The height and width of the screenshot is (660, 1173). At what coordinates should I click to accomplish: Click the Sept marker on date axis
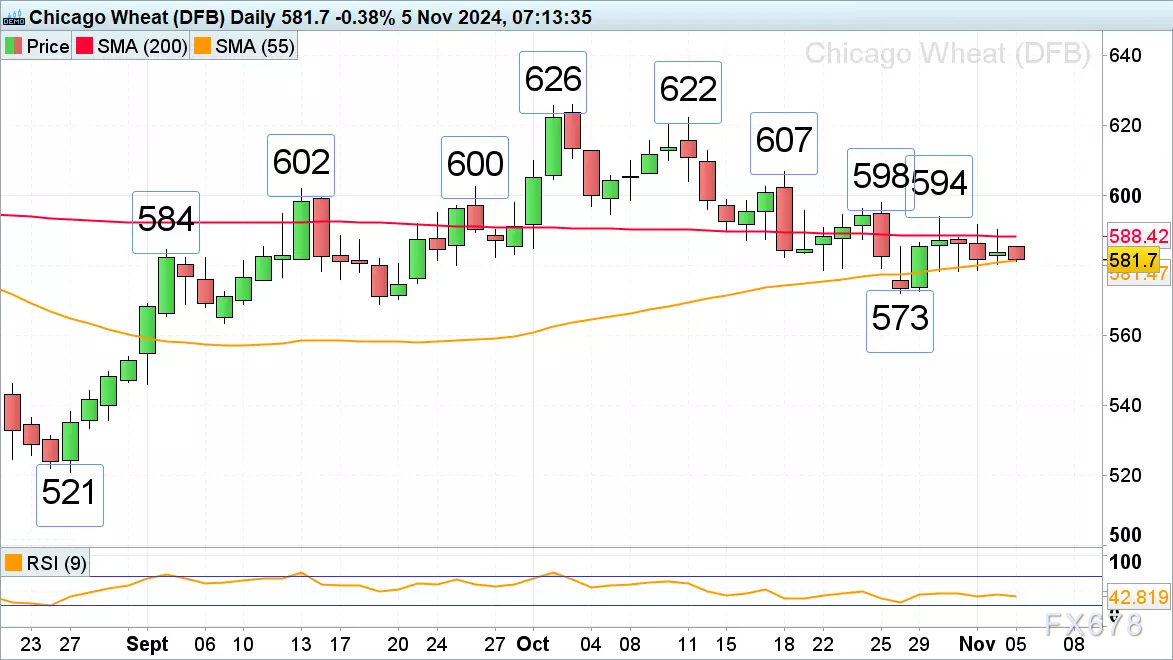tap(147, 644)
